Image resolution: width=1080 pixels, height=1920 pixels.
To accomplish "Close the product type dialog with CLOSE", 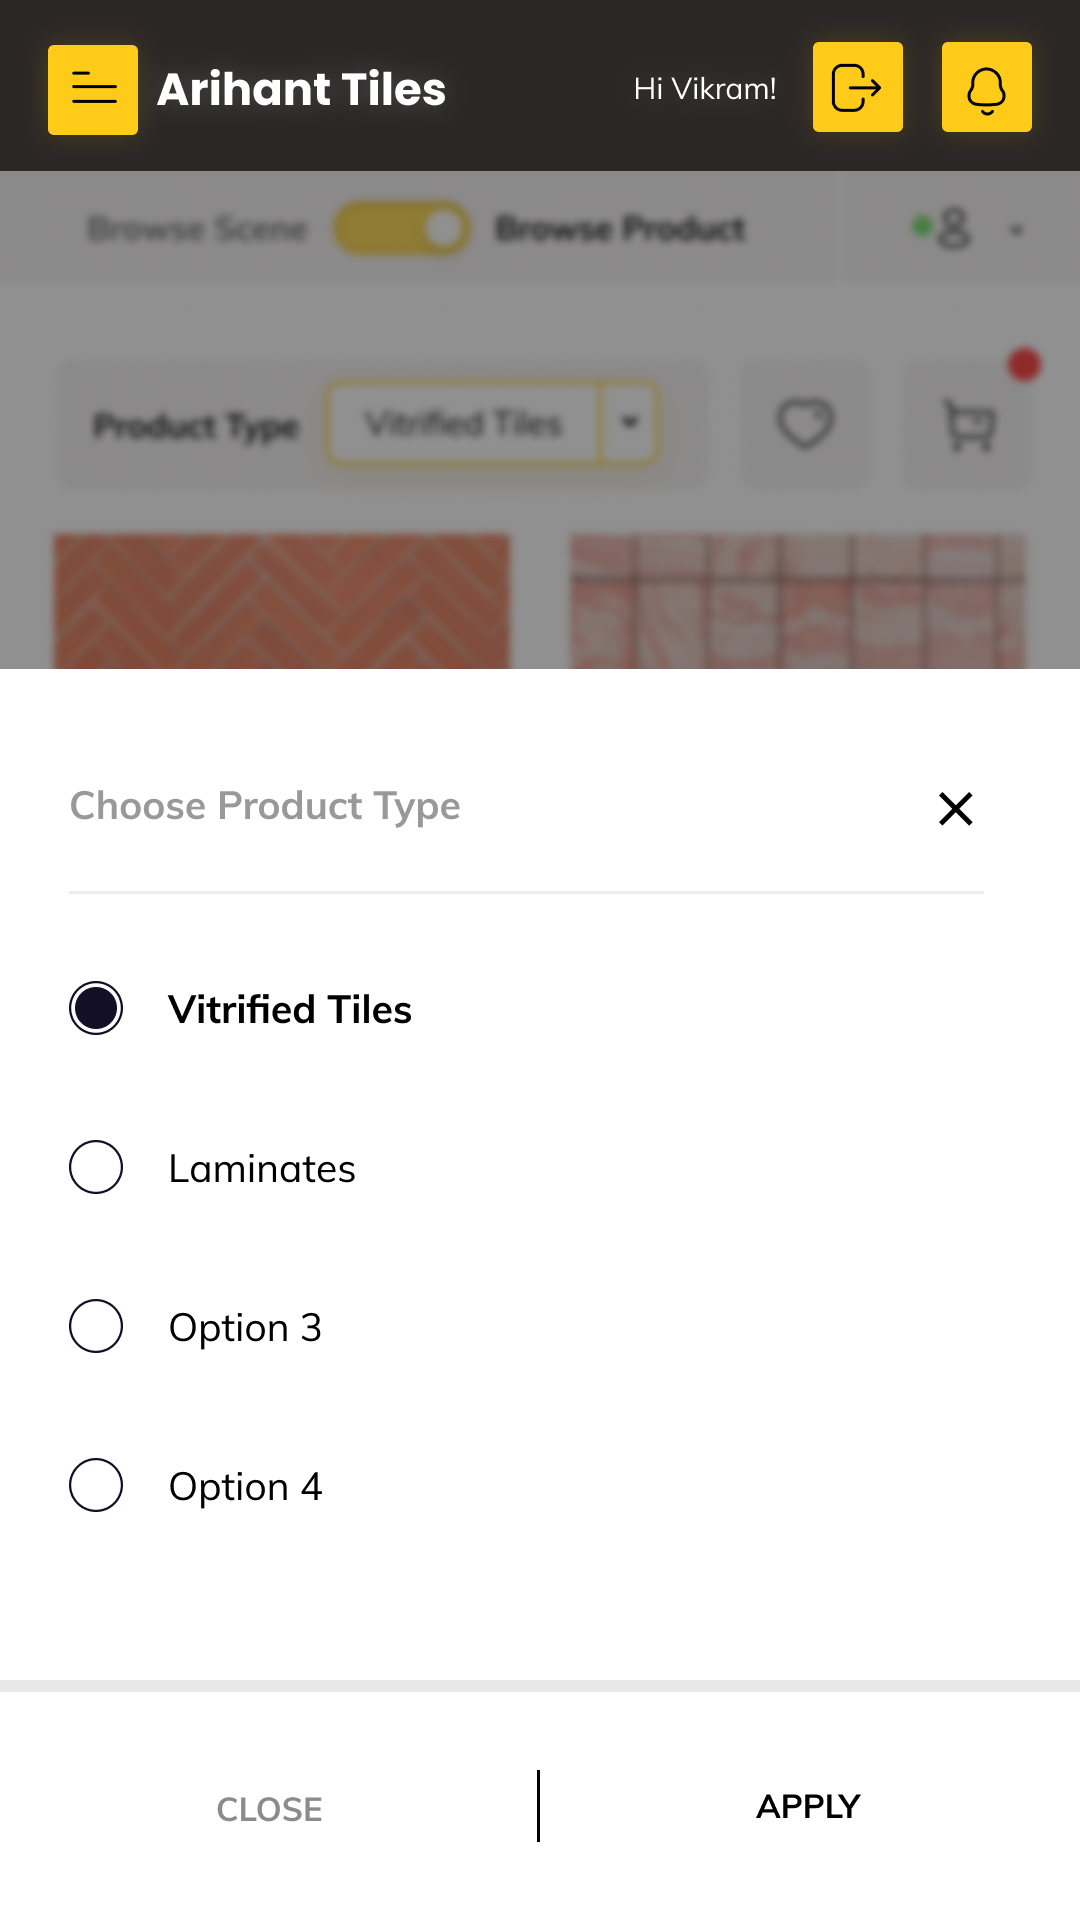I will (268, 1808).
